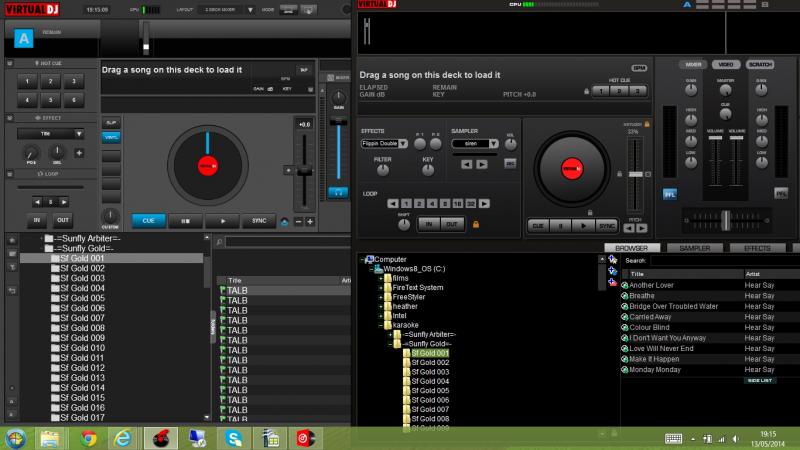Click play on the right deck
The image size is (800, 450).
pos(583,226)
